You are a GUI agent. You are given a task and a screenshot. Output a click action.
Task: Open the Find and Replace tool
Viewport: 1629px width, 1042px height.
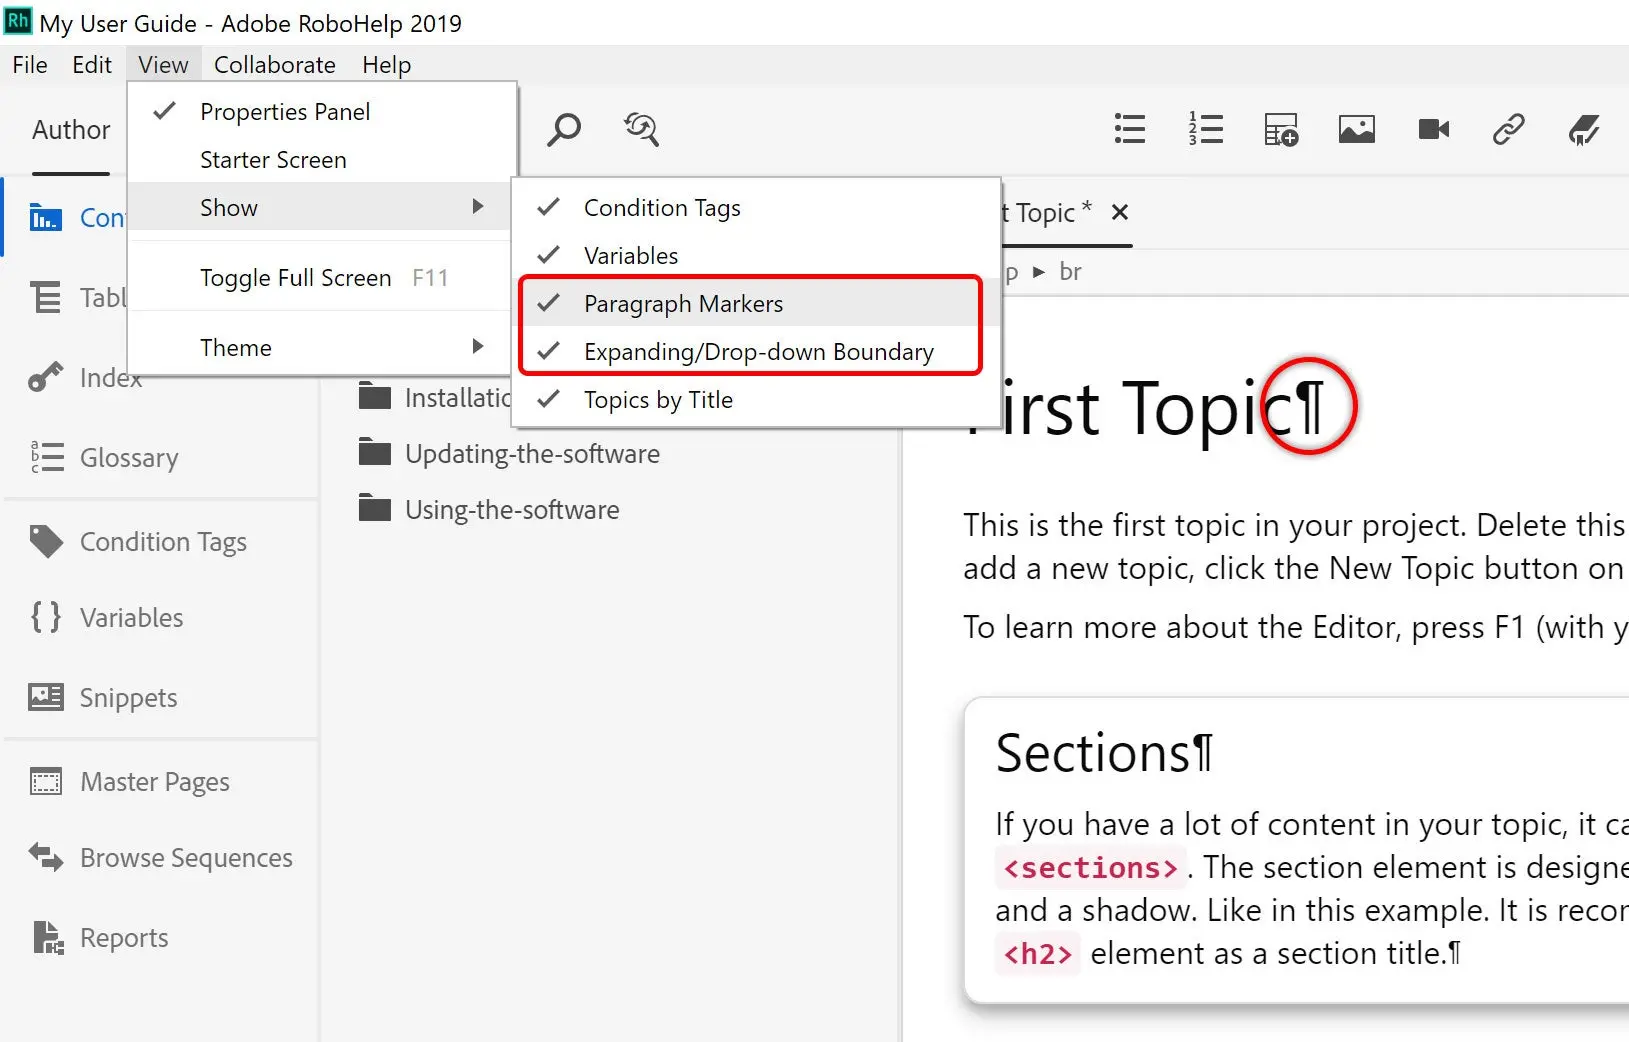[641, 129]
